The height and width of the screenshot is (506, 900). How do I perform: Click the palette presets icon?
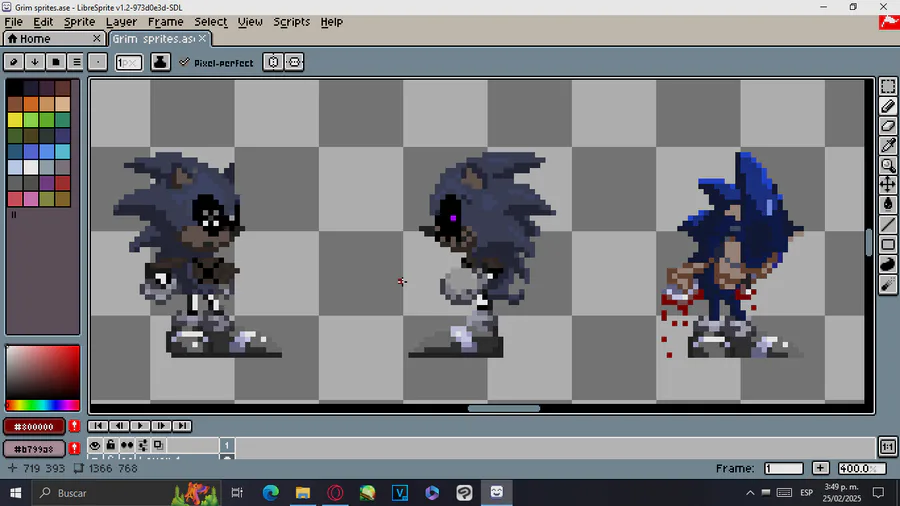[x=56, y=62]
